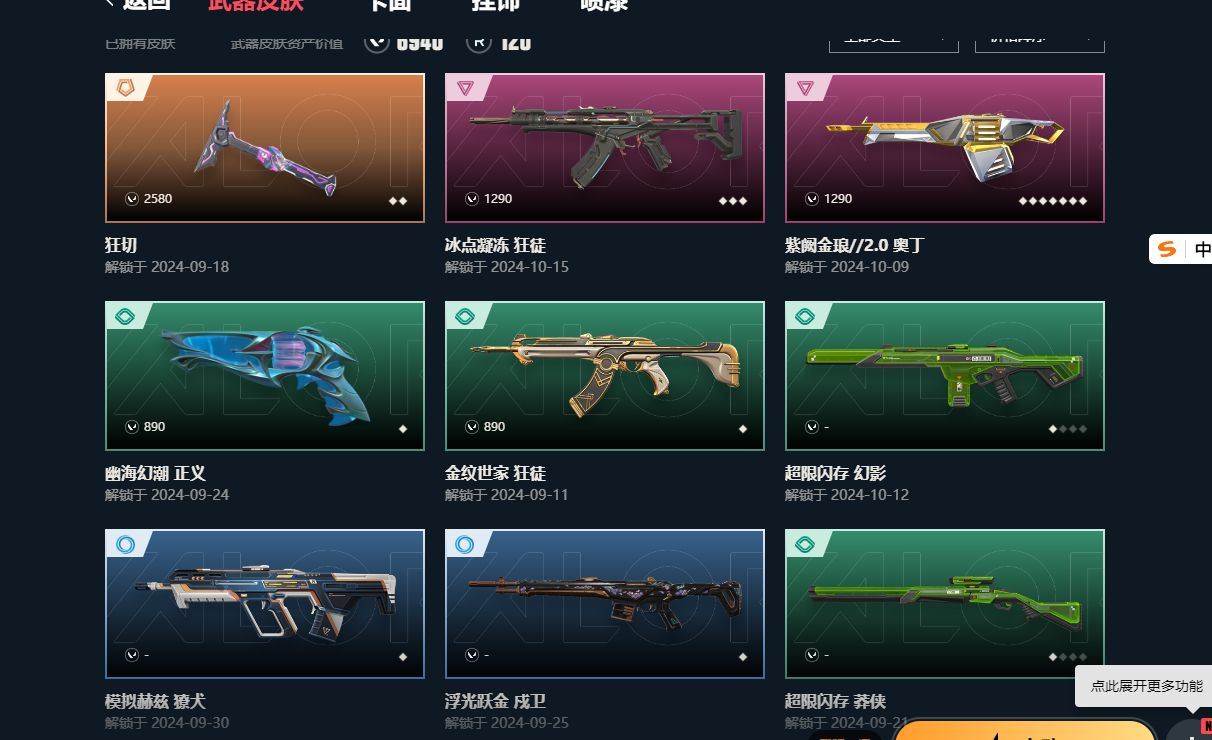Click the VP currency icon beside 2580
Screen dimensions: 1212x740
tap(132, 199)
